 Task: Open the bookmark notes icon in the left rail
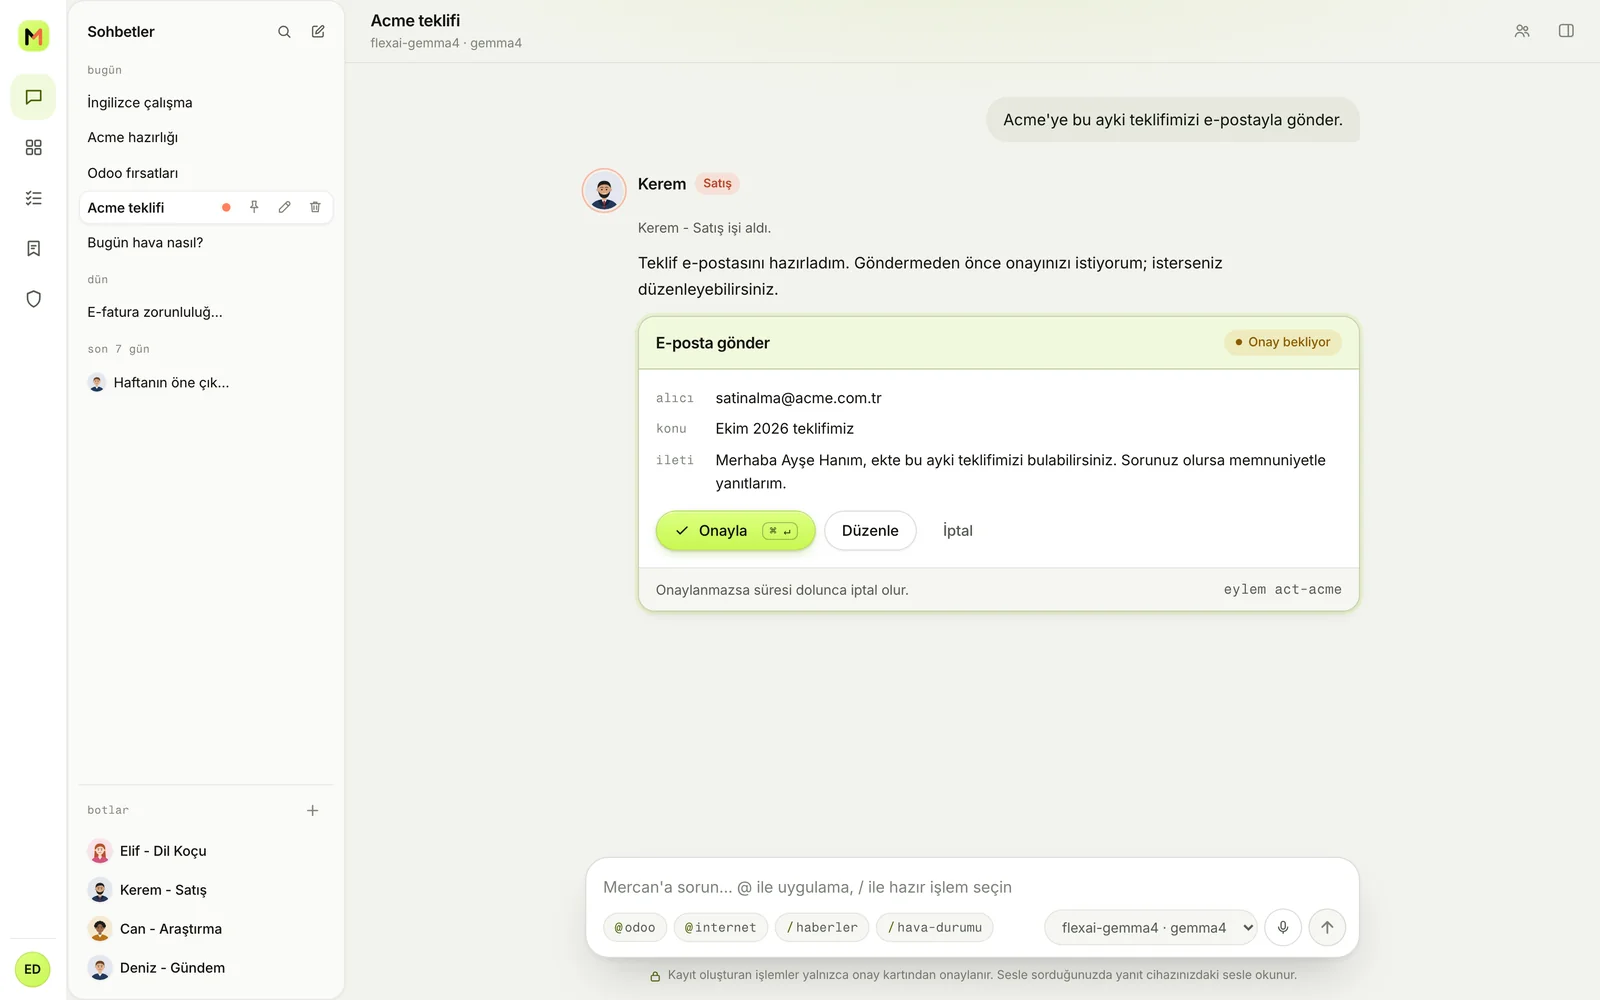(x=33, y=248)
